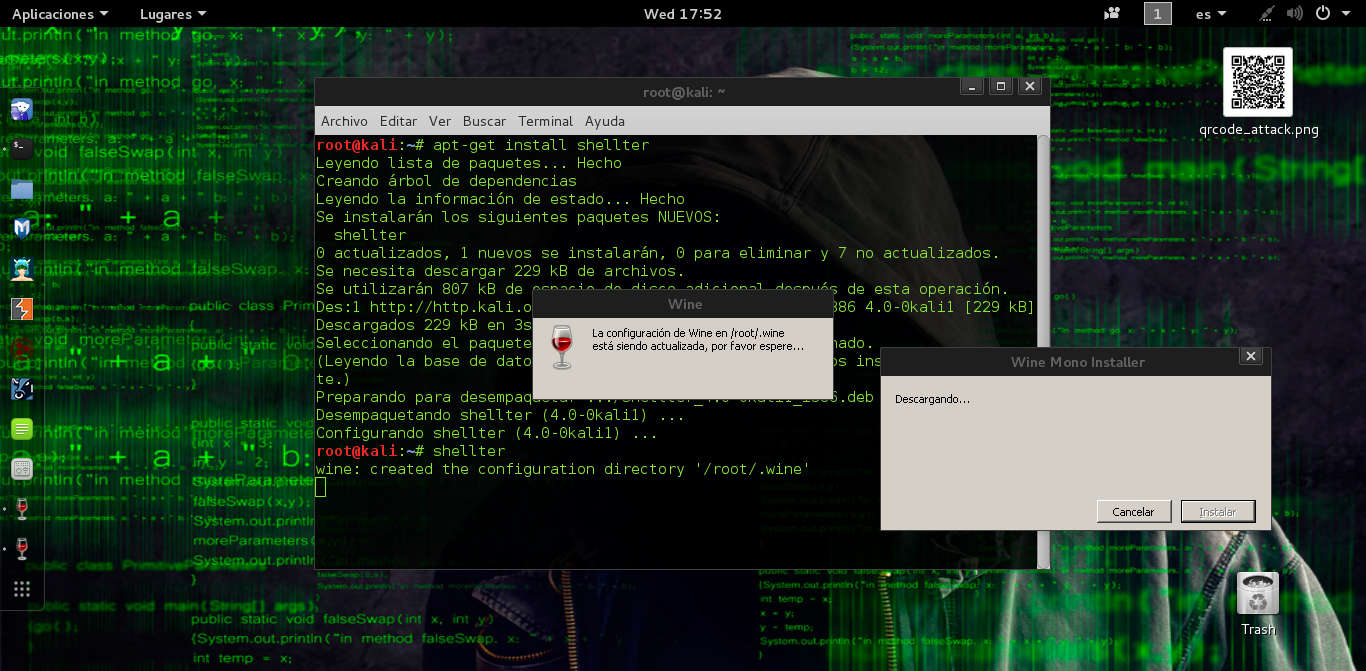Launch Burp Suite from the orange dock icon

pos(22,309)
